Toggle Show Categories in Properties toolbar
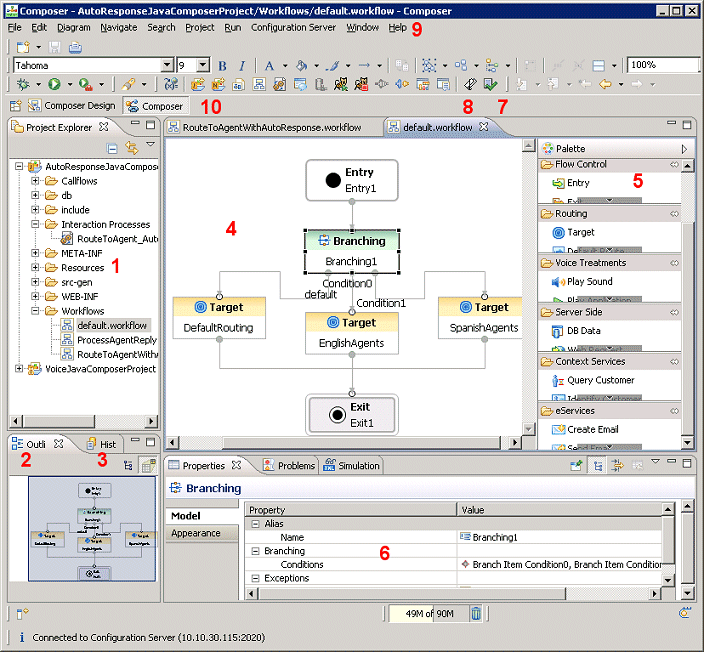The image size is (704, 652). coord(598,466)
